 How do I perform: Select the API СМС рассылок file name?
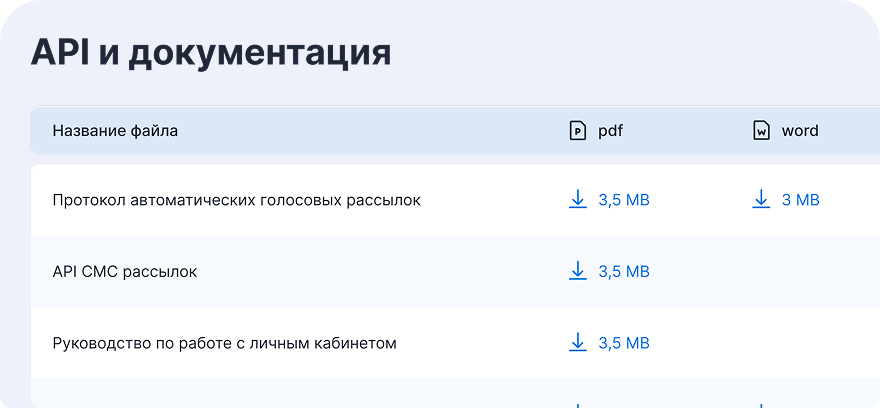124,271
